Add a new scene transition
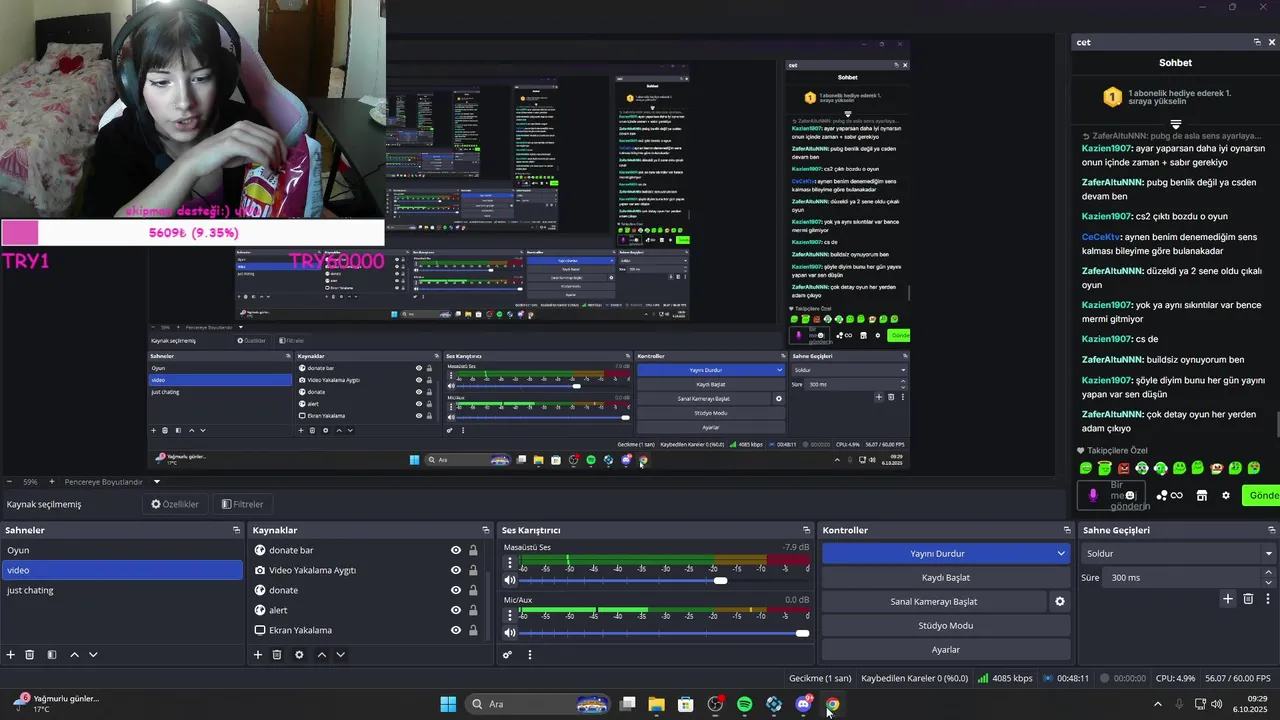The width and height of the screenshot is (1280, 720). pos(1228,599)
